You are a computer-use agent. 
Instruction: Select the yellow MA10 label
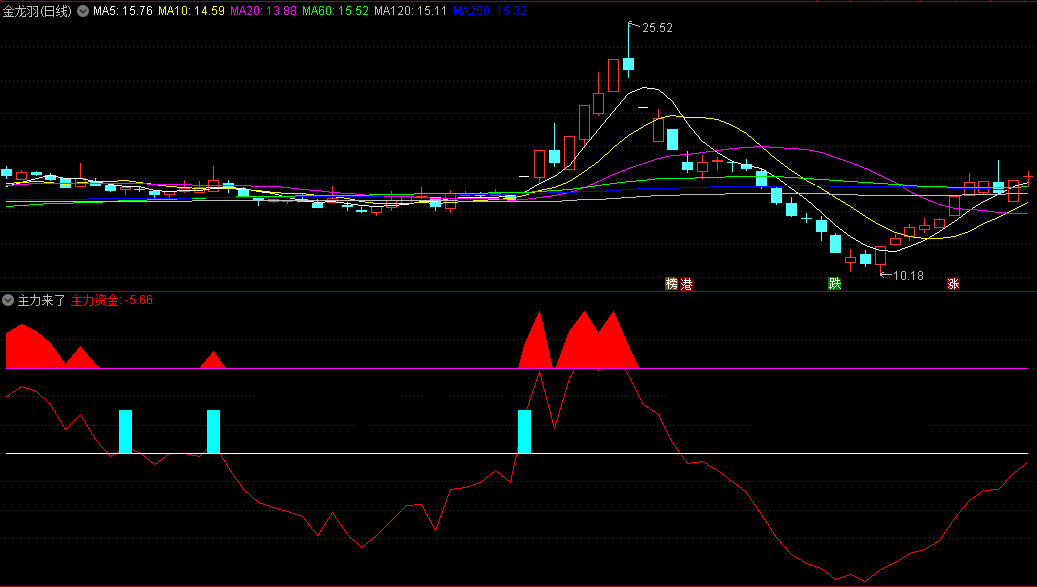(x=192, y=11)
